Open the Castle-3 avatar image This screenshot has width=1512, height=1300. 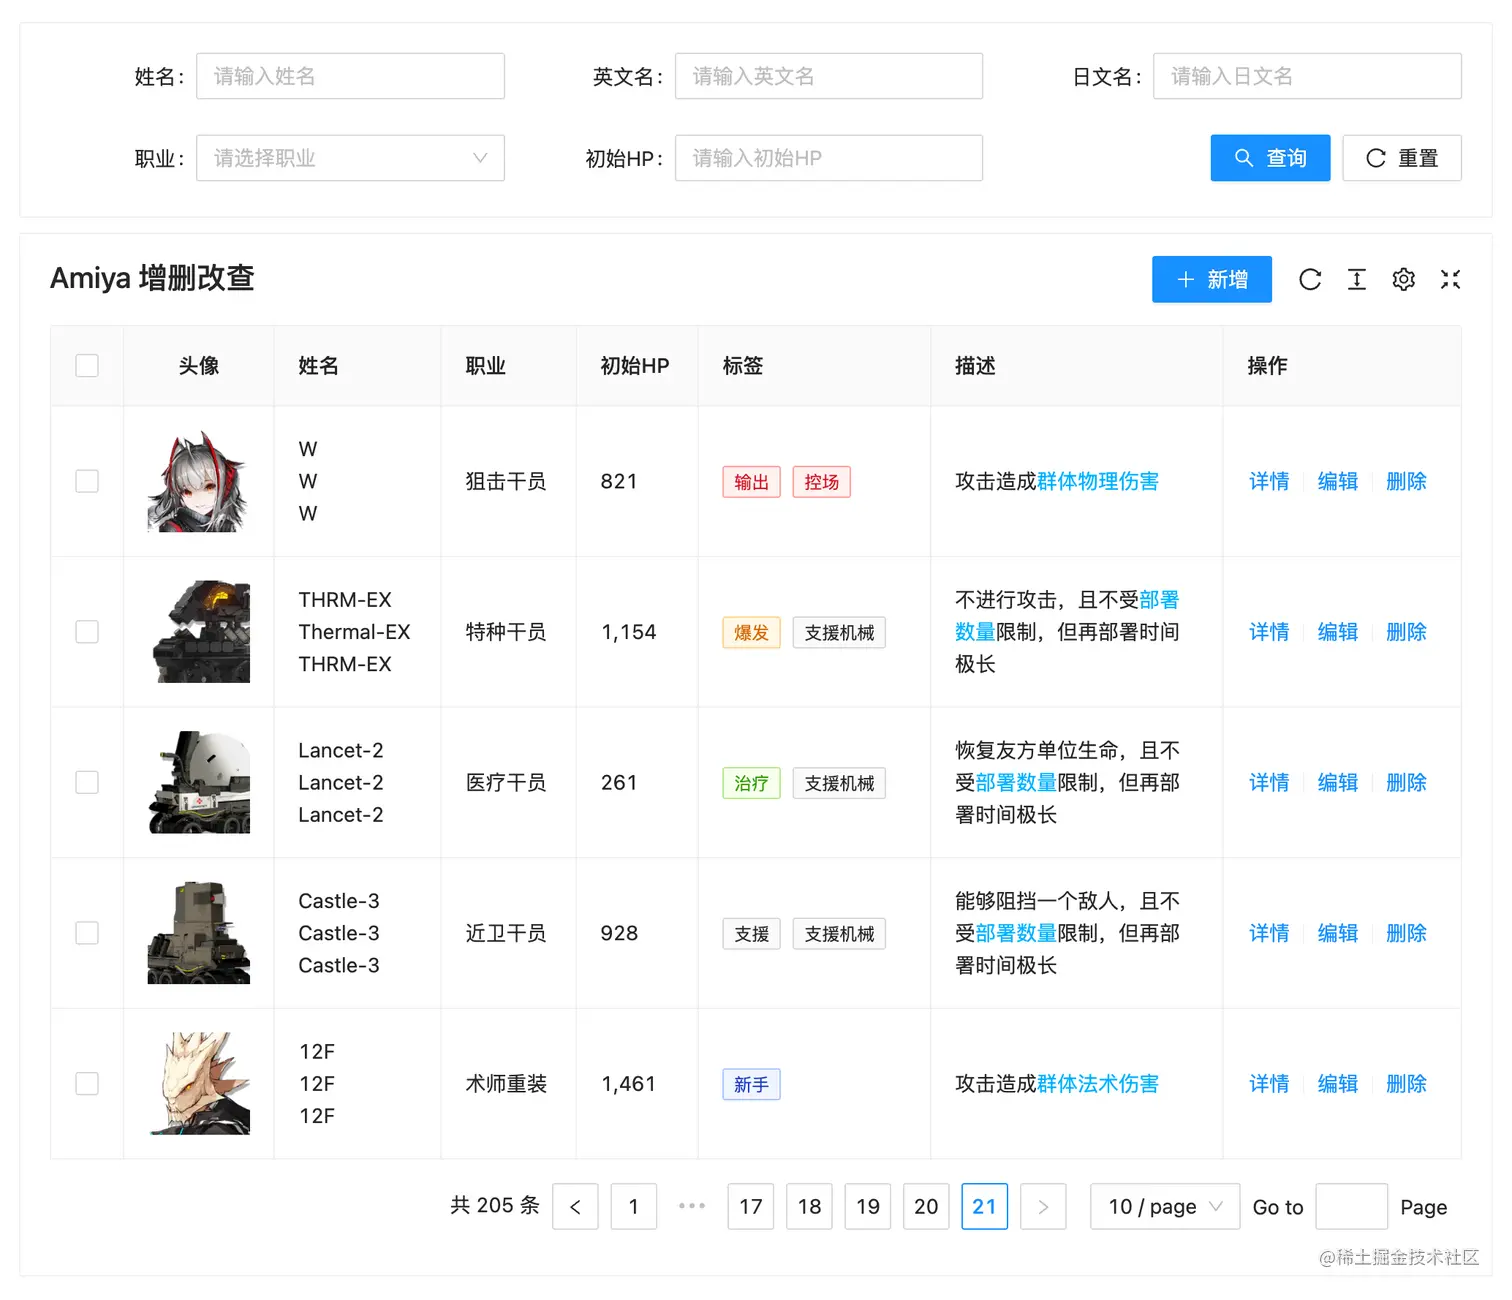tap(199, 933)
